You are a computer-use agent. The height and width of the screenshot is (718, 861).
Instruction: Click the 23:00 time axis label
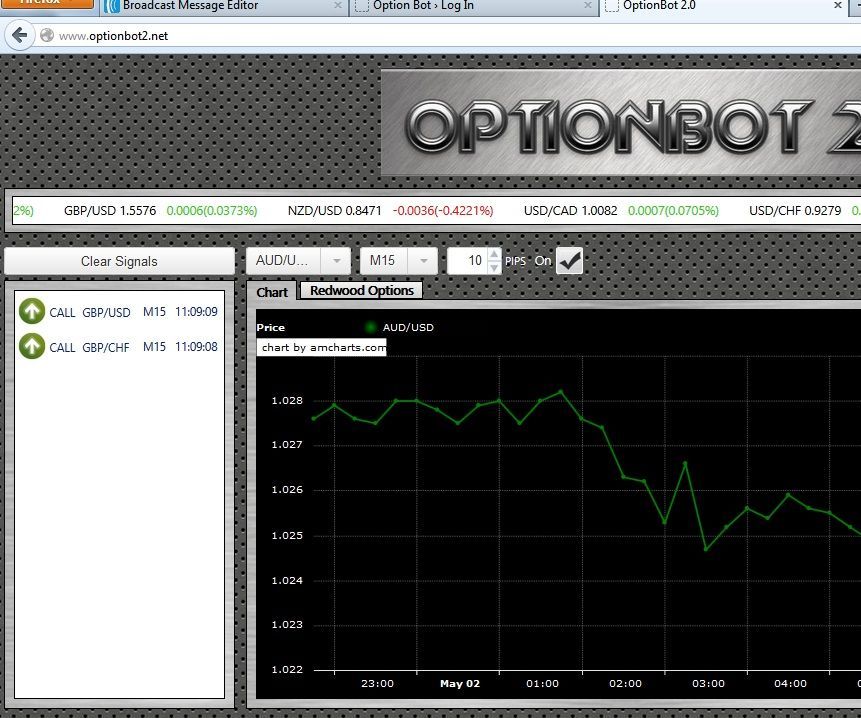click(x=377, y=683)
